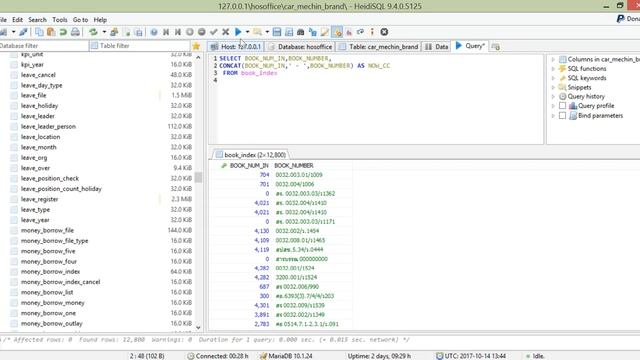Enable the Bind parameters checkbox
Screen dimensions: 640x360
pos(562,116)
